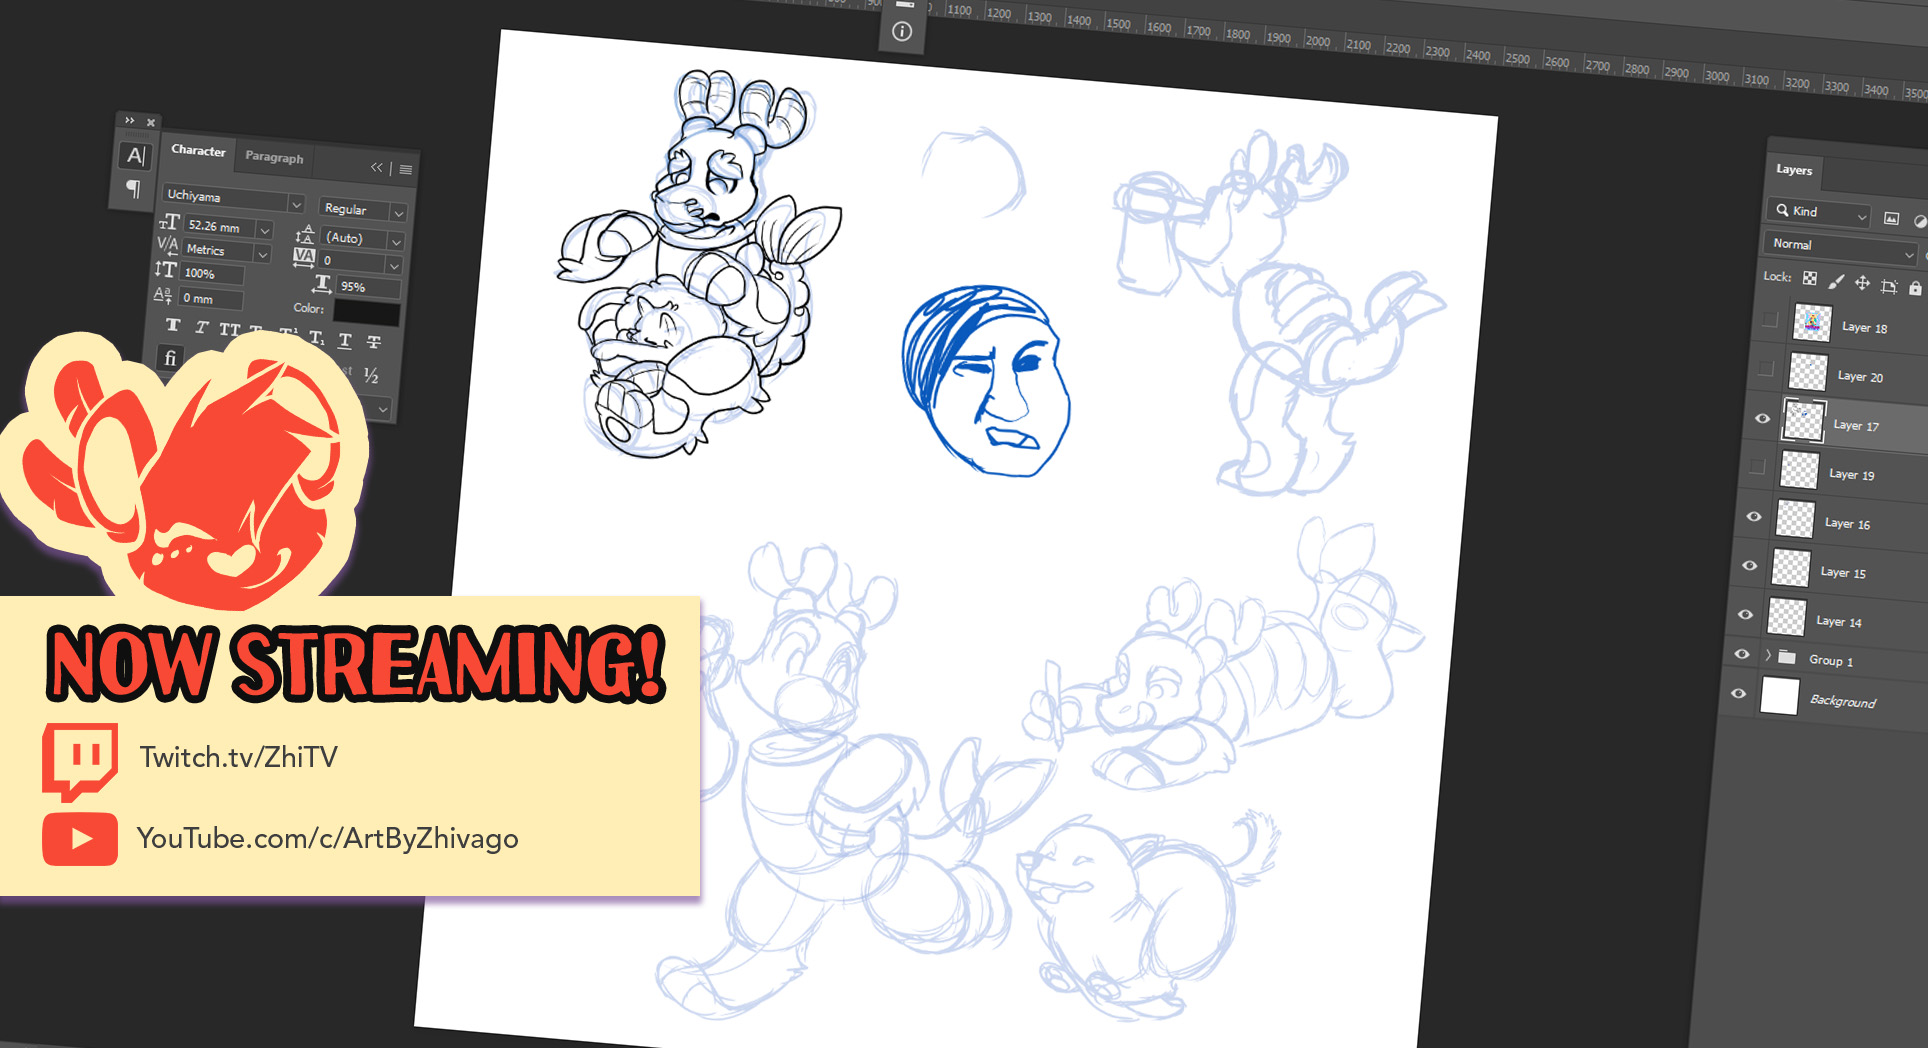
Task: Select Layer 18 thumbnail
Action: pos(1812,323)
